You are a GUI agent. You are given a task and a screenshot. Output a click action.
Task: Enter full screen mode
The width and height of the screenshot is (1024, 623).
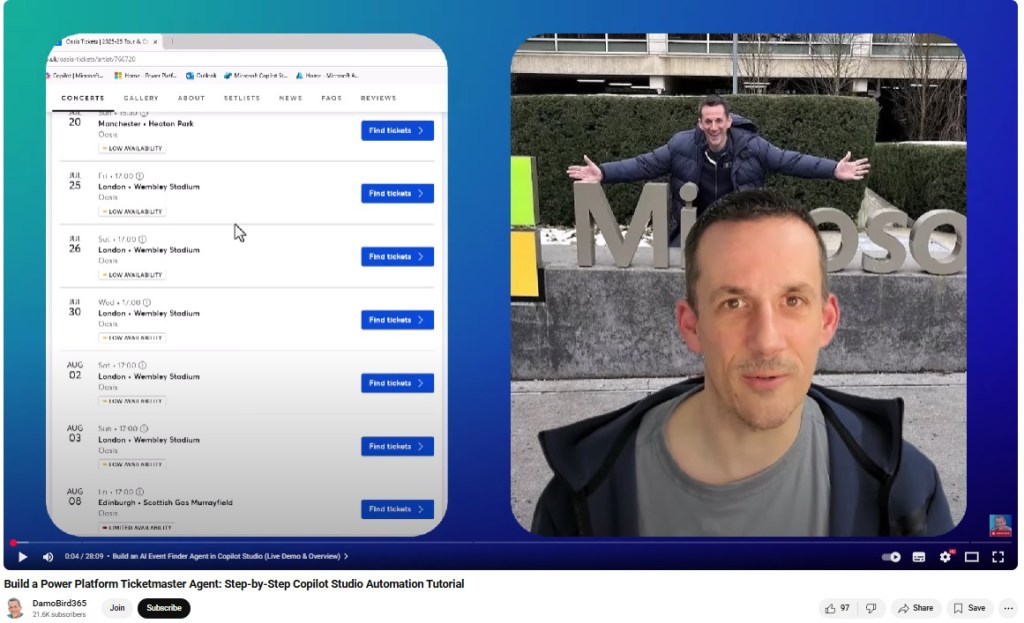click(997, 557)
